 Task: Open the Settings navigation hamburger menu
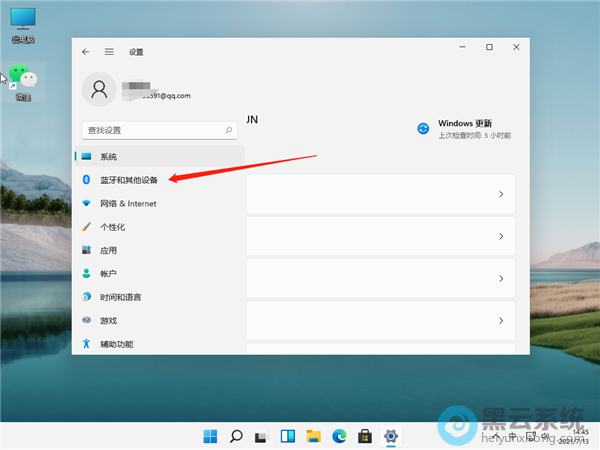[x=109, y=51]
